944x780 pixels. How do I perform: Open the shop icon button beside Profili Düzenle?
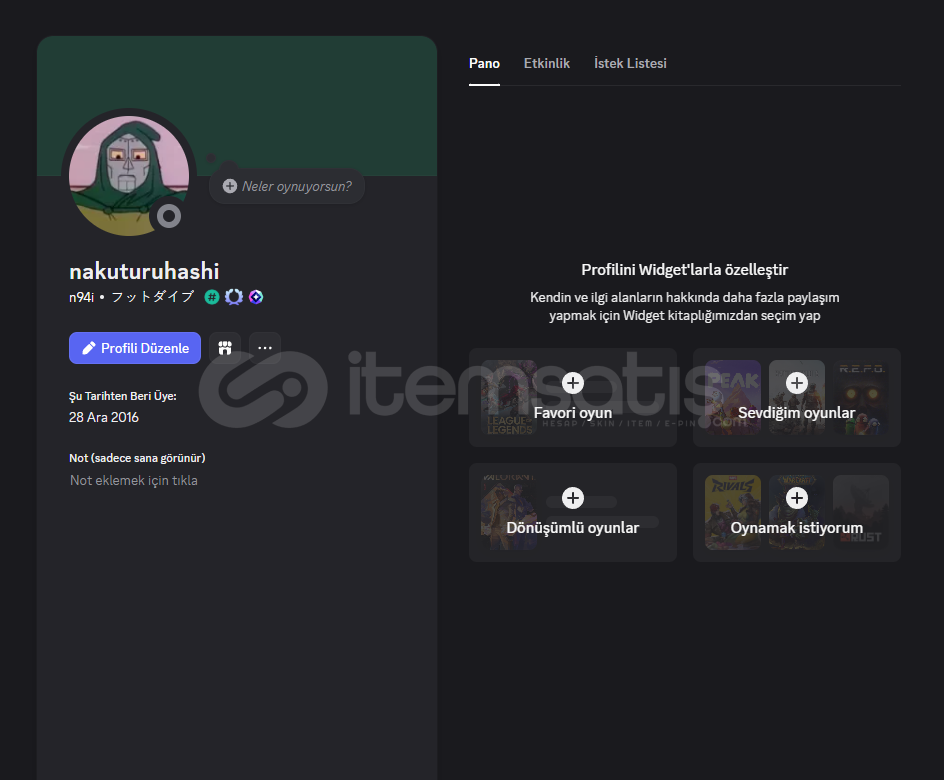[x=225, y=348]
